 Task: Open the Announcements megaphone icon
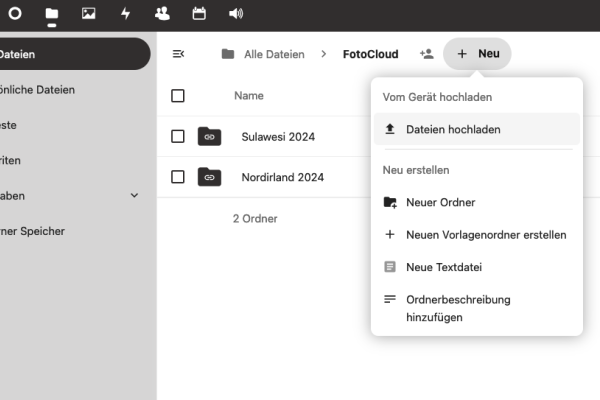coord(235,14)
